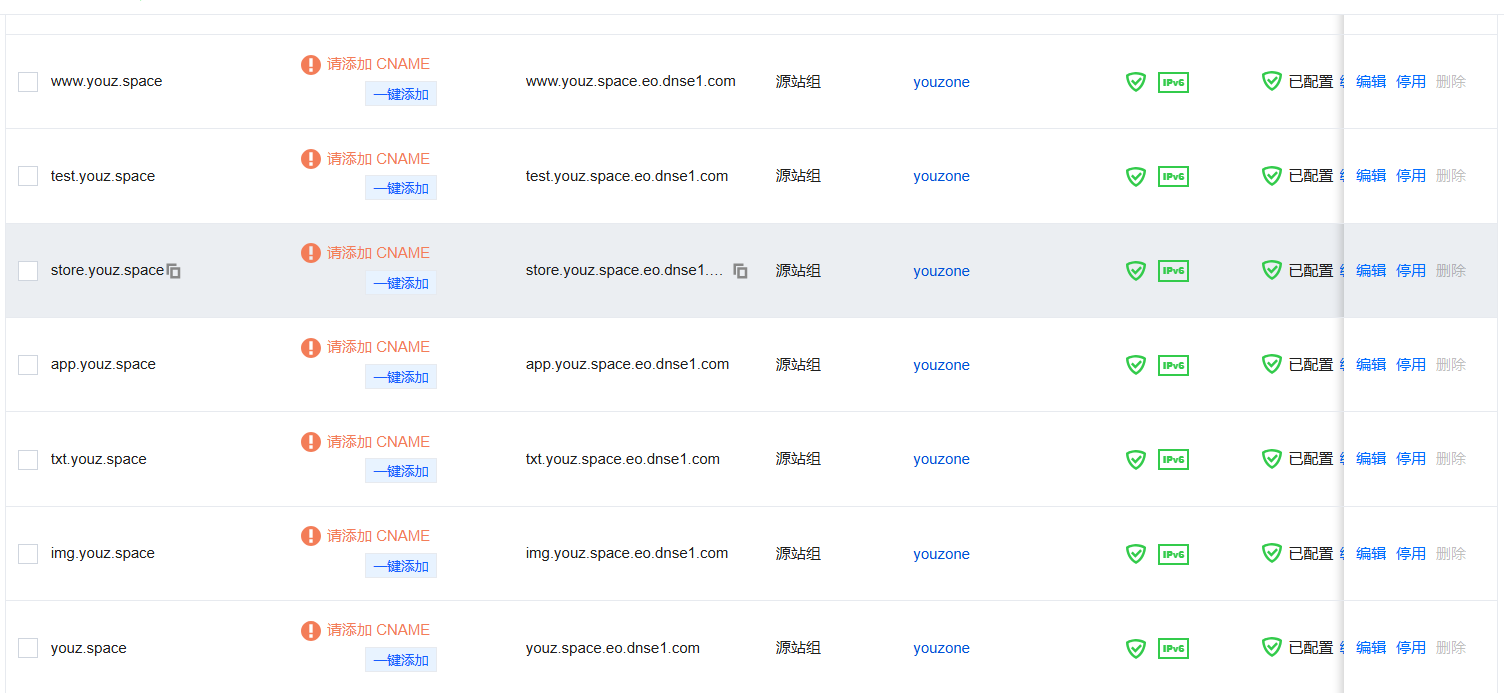Open youzone origin link in app.youz.space row
The height and width of the screenshot is (693, 1504).
[x=941, y=365]
